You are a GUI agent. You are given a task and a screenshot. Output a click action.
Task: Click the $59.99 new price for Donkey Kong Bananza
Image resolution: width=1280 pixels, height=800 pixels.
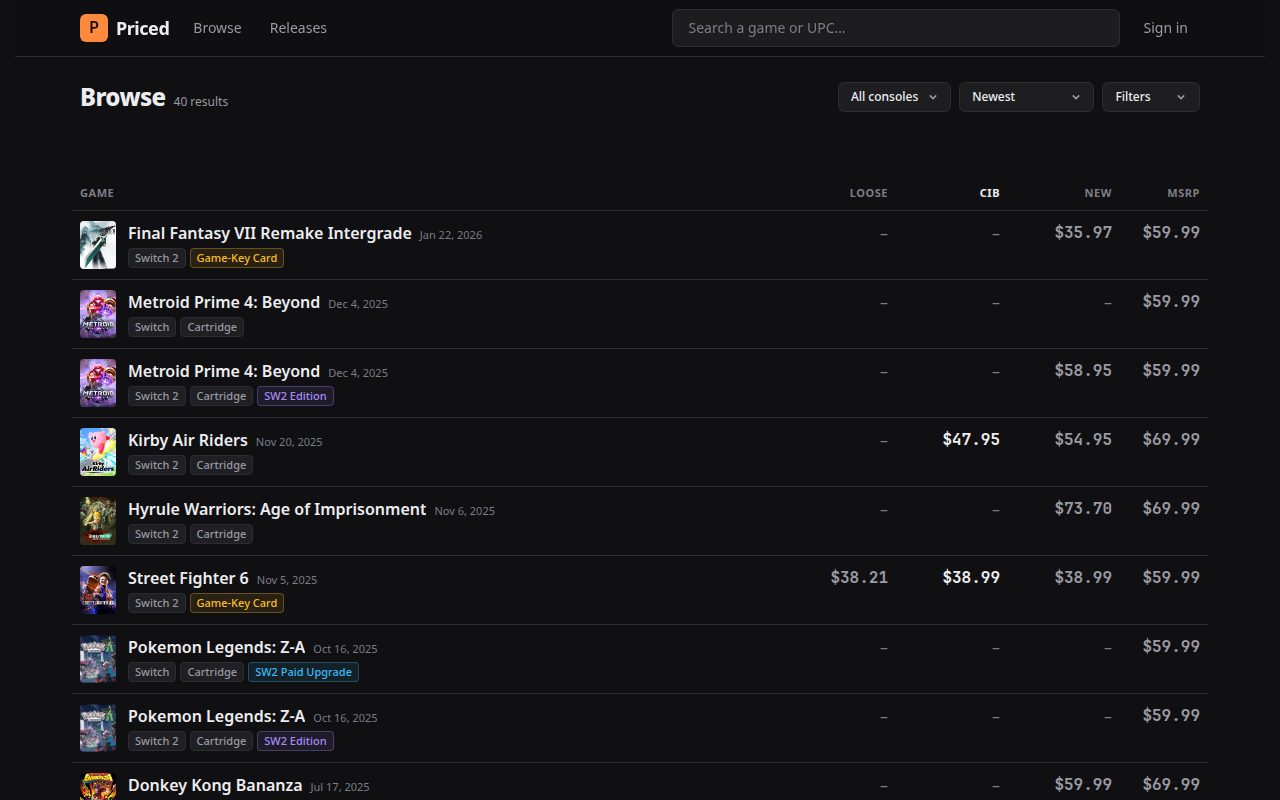(x=1083, y=784)
